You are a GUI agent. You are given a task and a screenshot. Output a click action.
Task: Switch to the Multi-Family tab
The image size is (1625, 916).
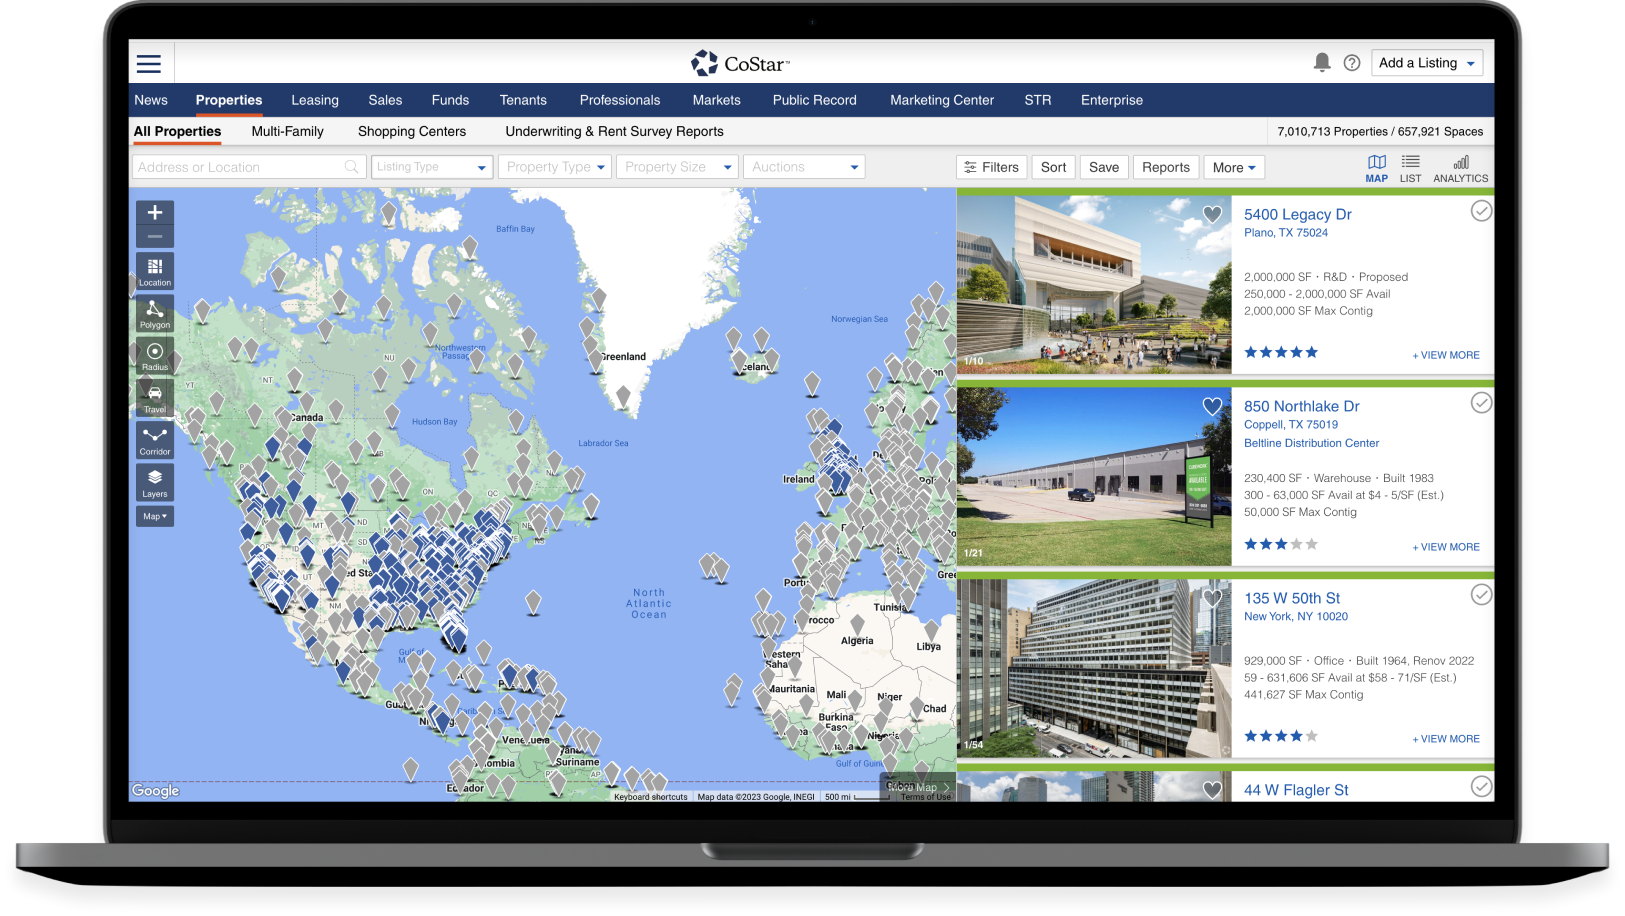click(287, 131)
